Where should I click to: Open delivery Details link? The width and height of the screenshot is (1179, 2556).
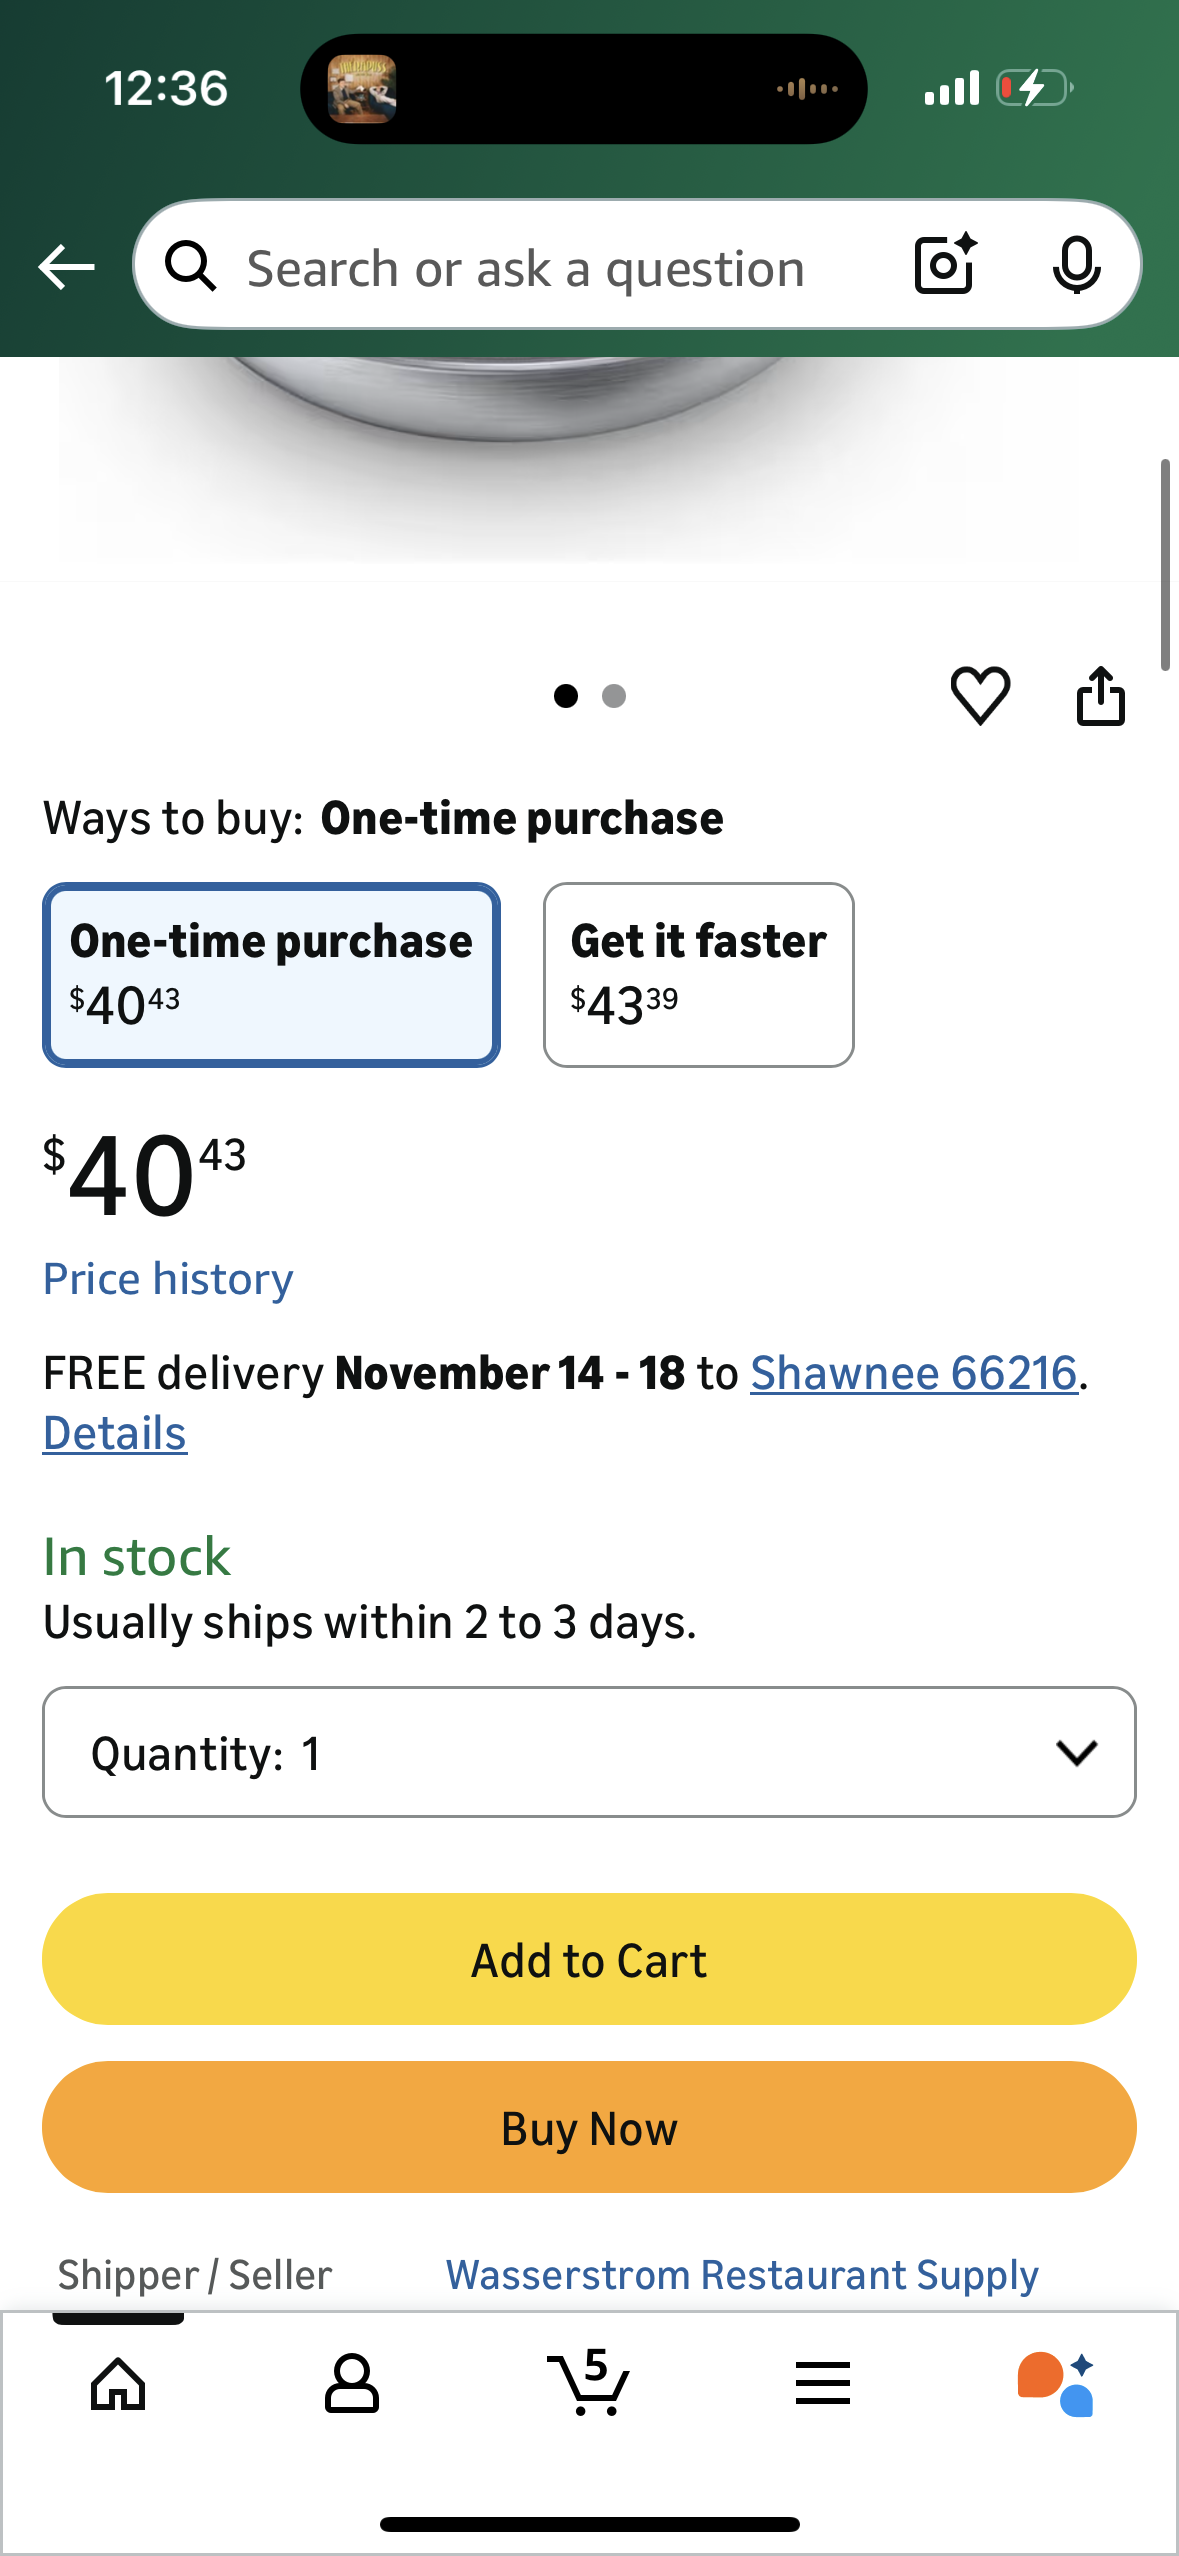(x=115, y=1433)
